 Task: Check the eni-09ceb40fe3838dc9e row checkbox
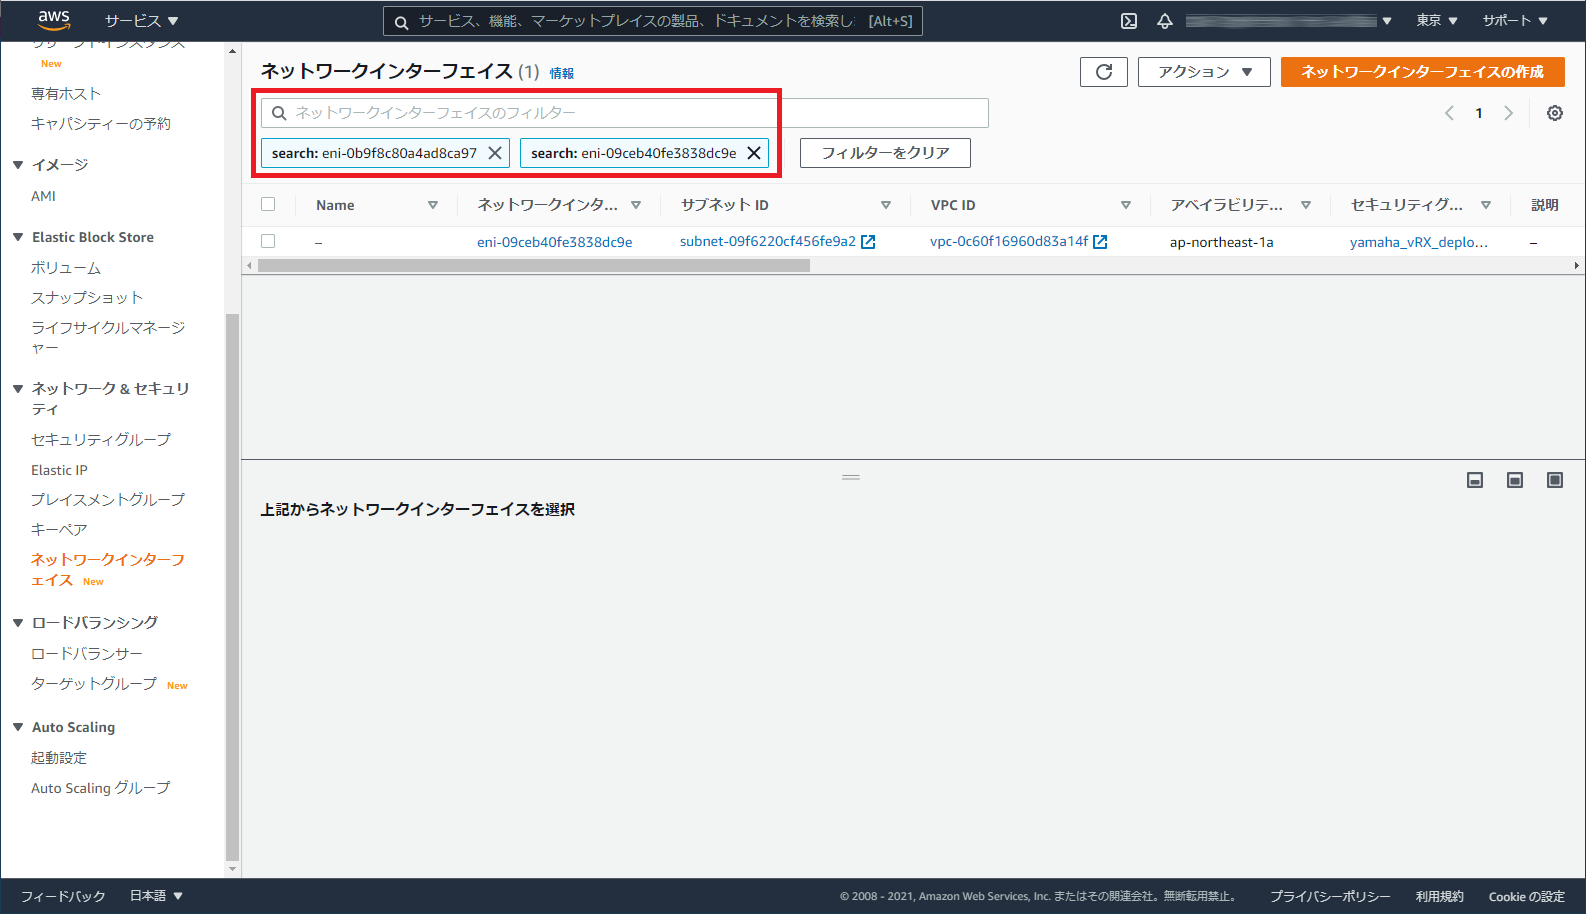268,241
